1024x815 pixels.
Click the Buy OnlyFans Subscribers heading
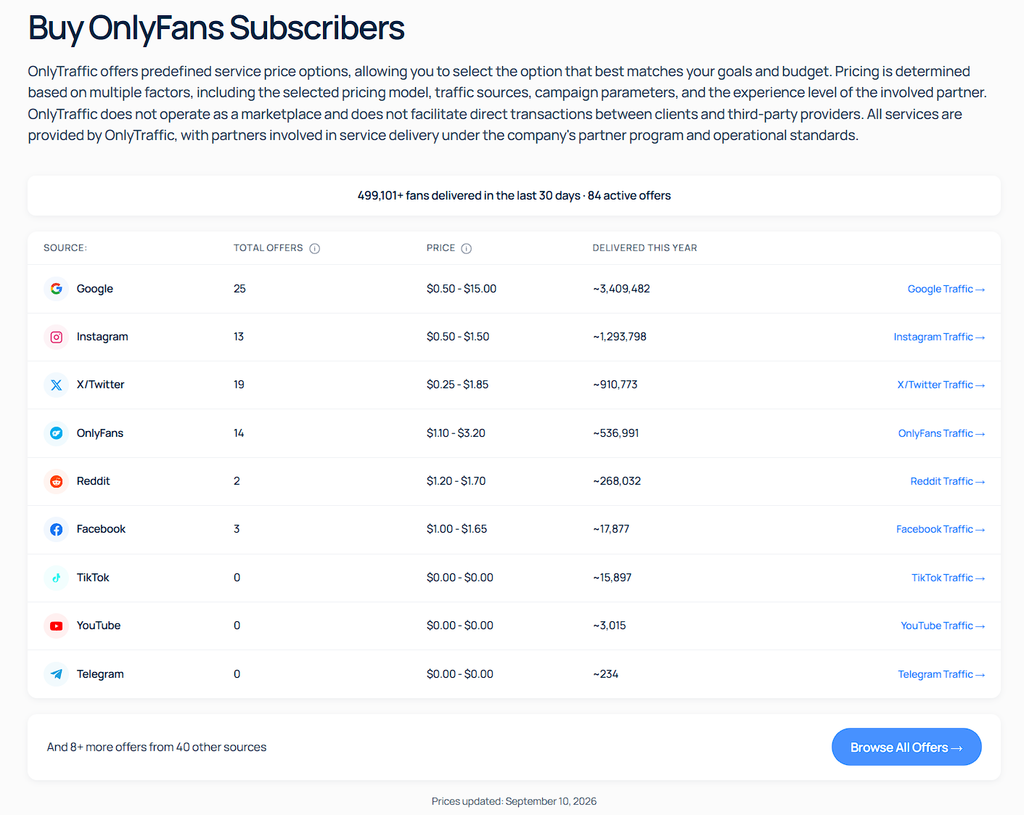point(216,28)
